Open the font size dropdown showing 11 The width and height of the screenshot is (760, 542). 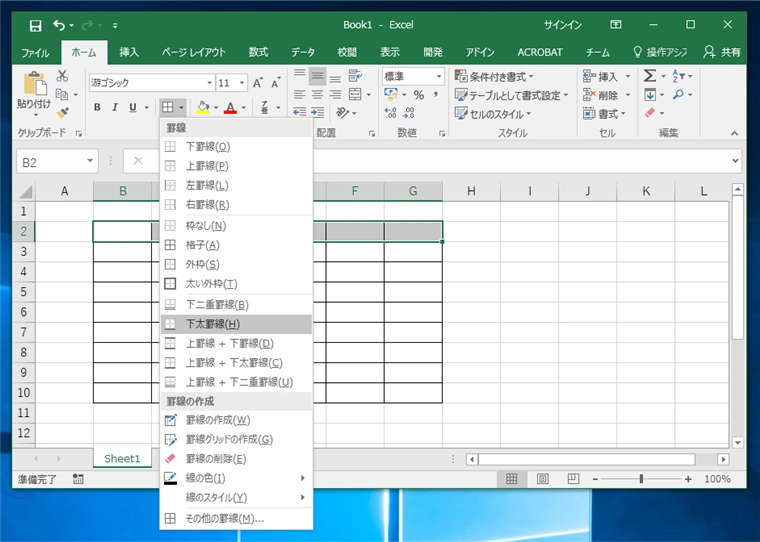[x=241, y=83]
